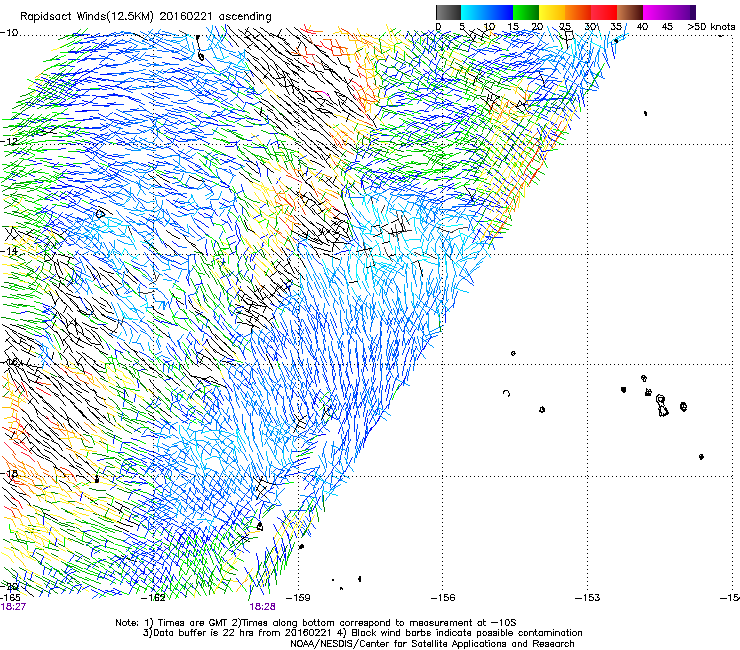The image size is (740, 650).
Task: Click the ">50 knots" legend label
Action: click(711, 27)
